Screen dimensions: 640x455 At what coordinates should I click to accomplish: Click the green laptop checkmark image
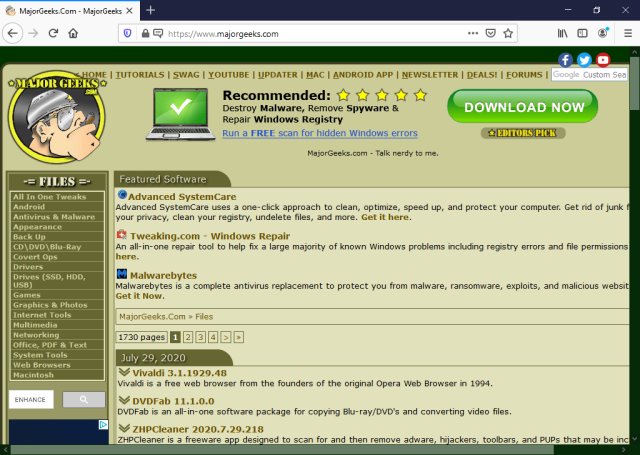pyautogui.click(x=180, y=114)
